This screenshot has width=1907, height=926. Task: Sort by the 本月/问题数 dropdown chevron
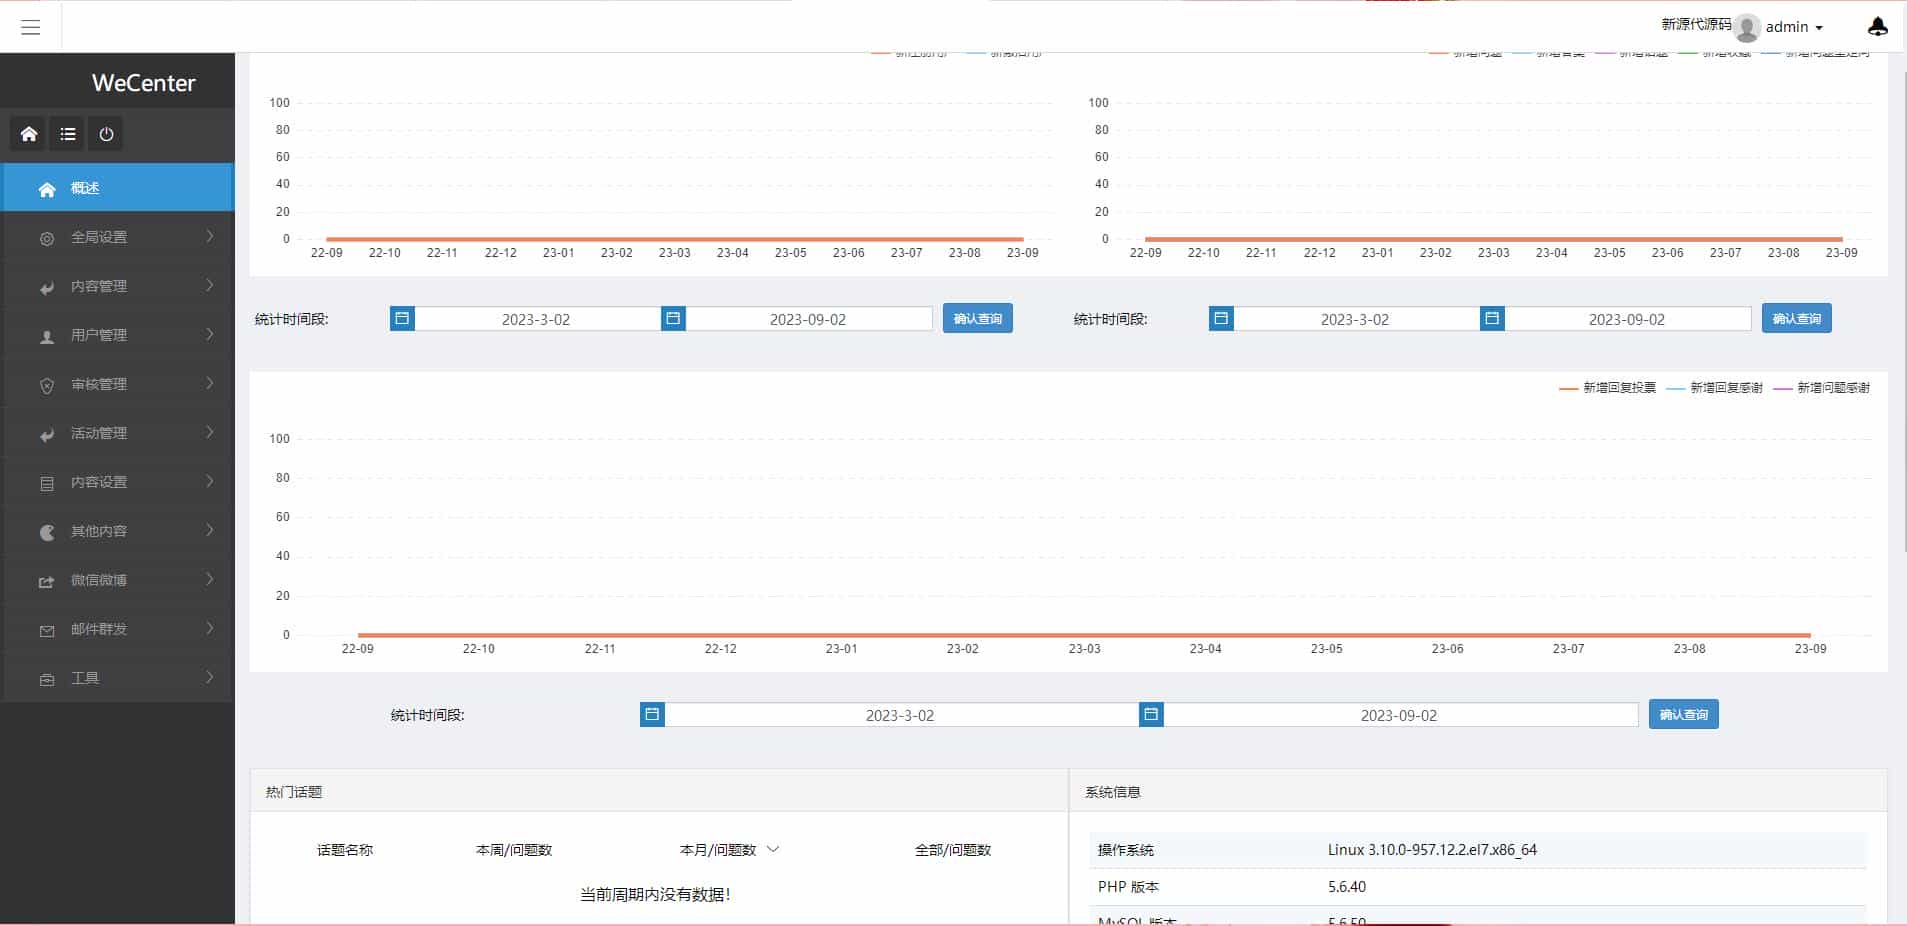point(773,850)
